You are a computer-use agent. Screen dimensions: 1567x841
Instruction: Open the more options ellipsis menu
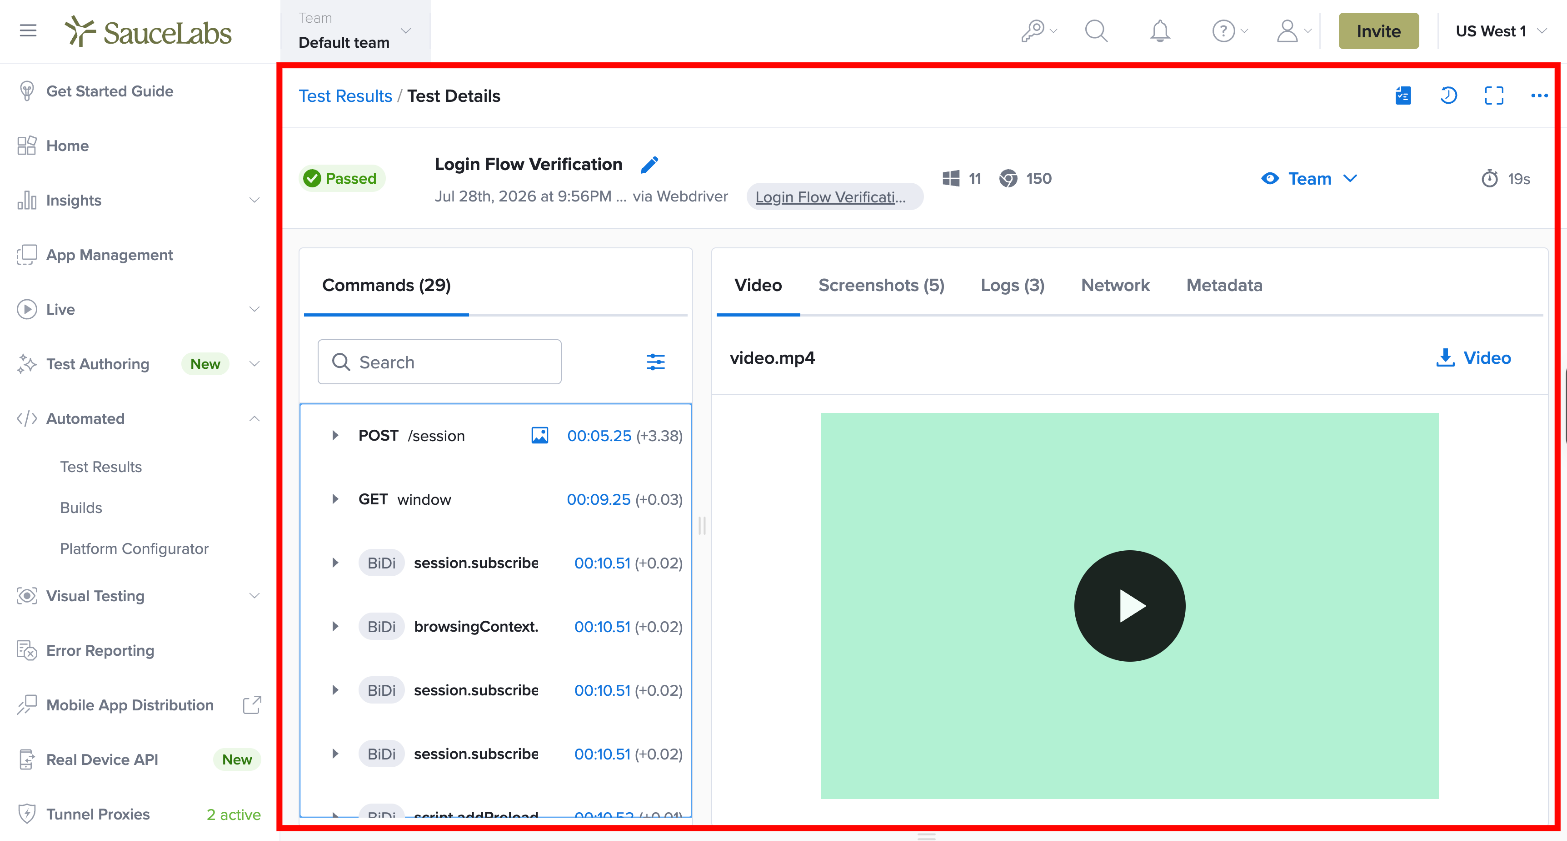coord(1539,96)
